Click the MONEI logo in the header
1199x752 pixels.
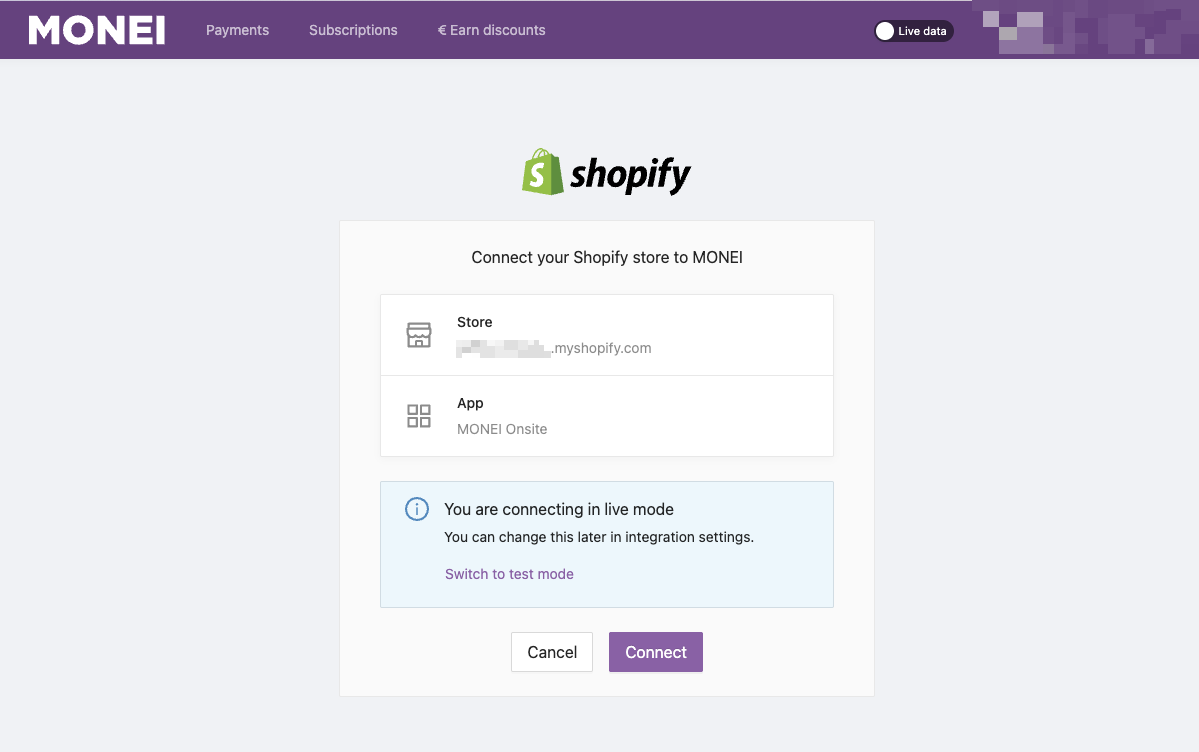tap(97, 30)
